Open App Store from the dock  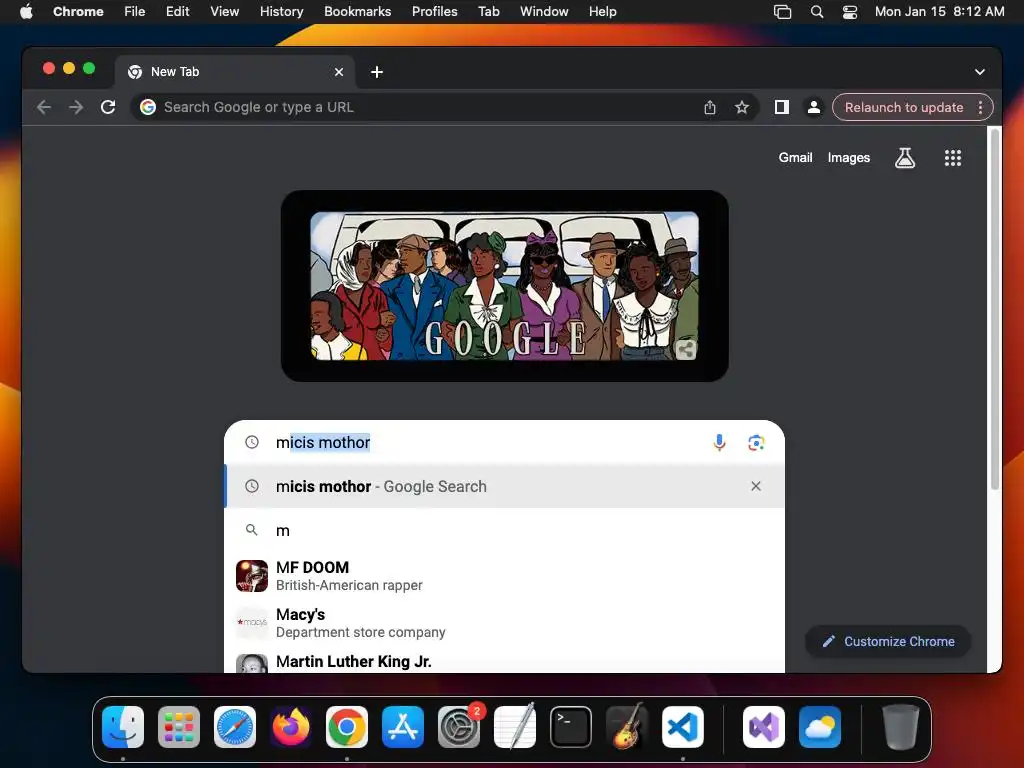tap(403, 727)
